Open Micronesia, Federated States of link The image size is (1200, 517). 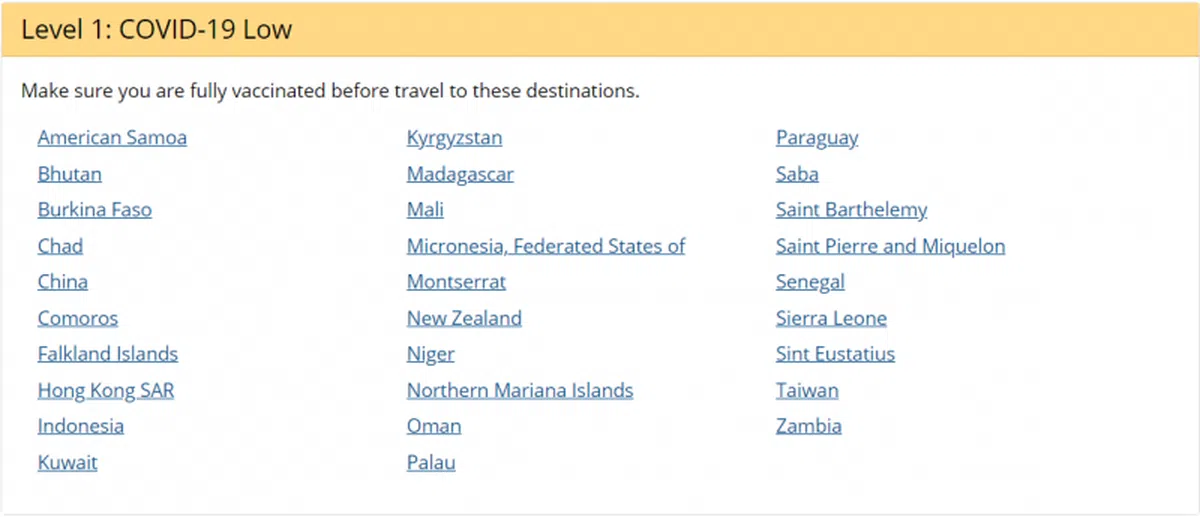(x=546, y=246)
